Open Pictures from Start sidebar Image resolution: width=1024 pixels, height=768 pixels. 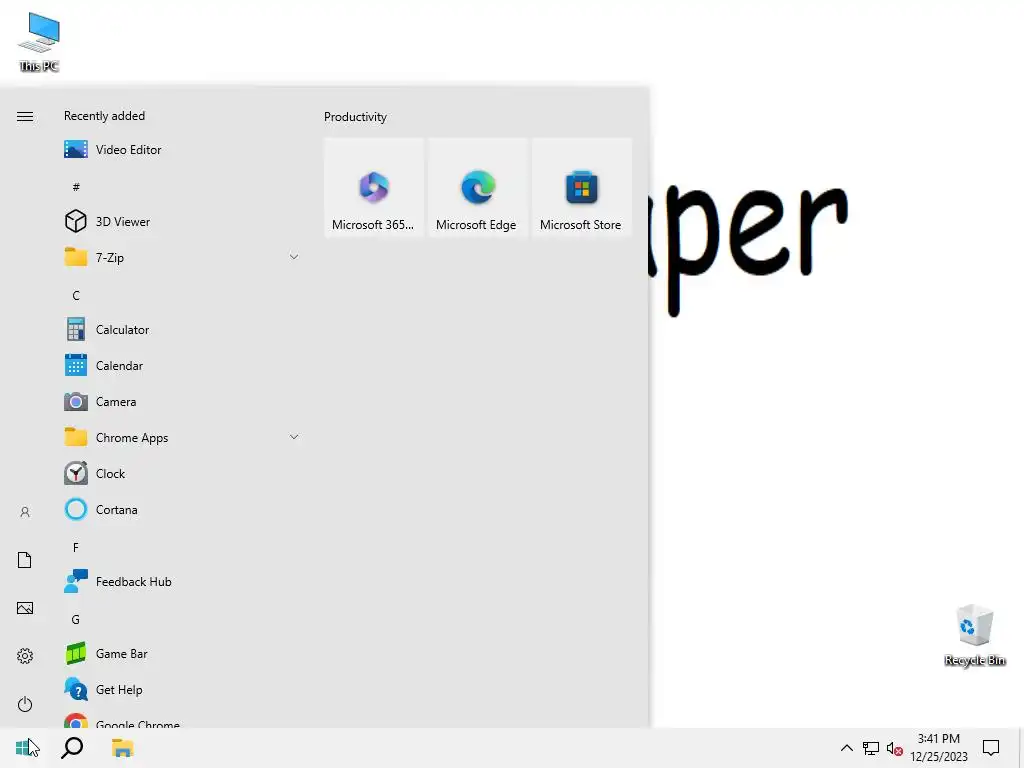[x=25, y=608]
